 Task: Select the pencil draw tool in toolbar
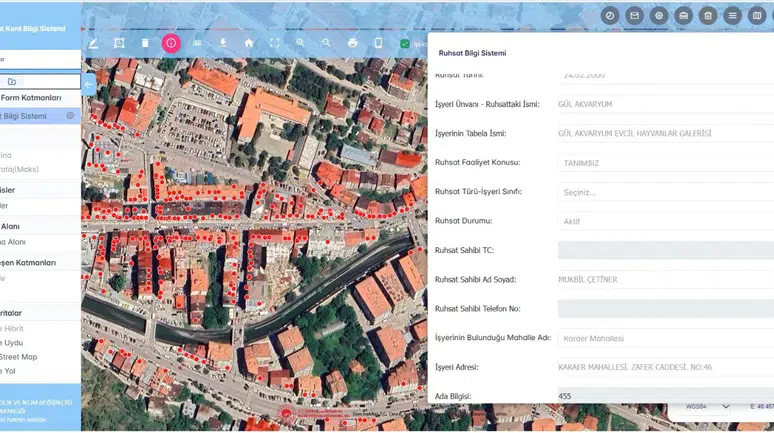pos(93,43)
